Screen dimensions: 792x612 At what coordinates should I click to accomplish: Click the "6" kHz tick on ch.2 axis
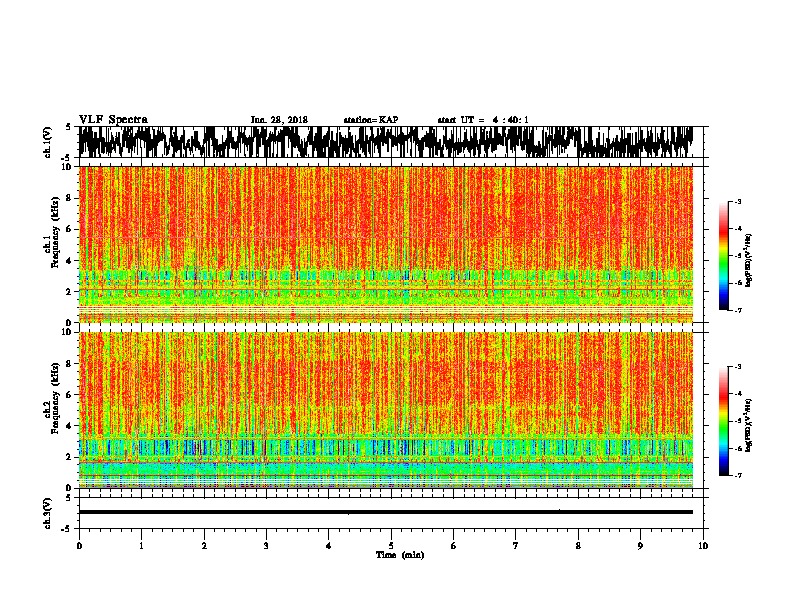tap(70, 394)
